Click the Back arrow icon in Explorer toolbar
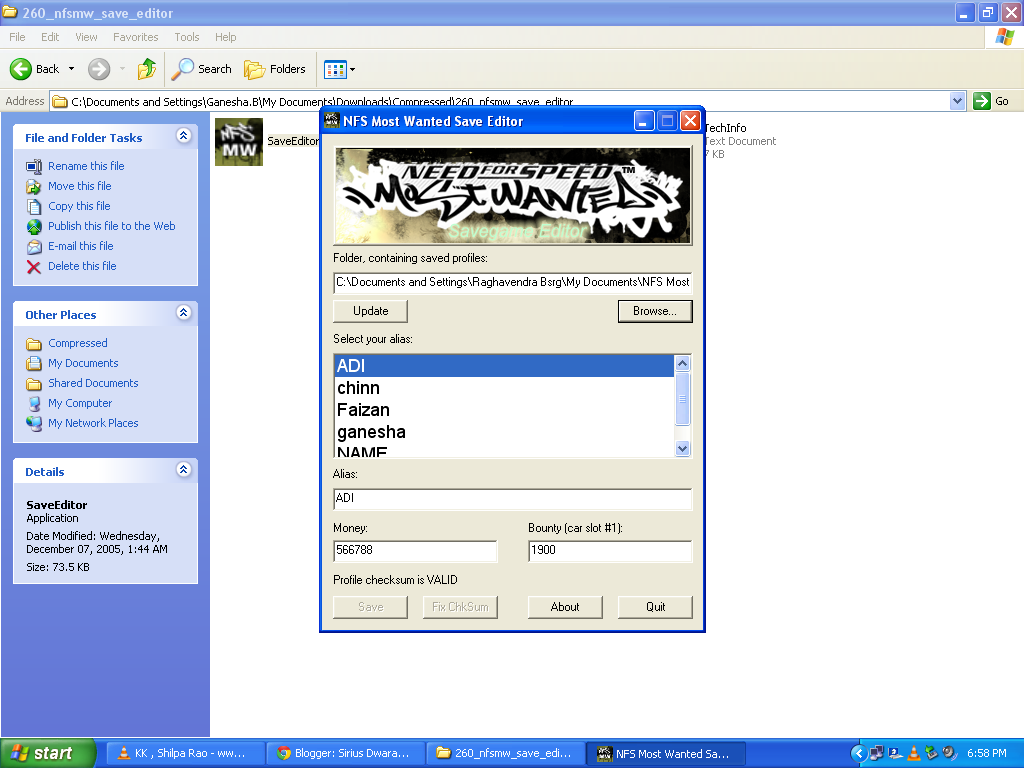The image size is (1024, 768). (21, 69)
